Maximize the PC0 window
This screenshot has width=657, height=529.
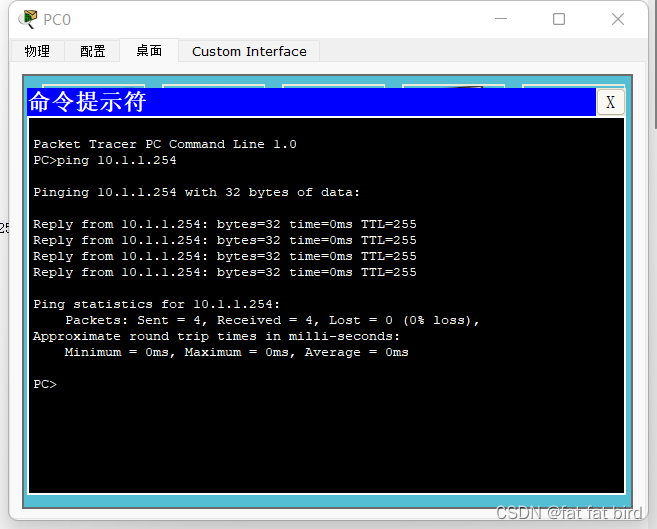(x=559, y=19)
